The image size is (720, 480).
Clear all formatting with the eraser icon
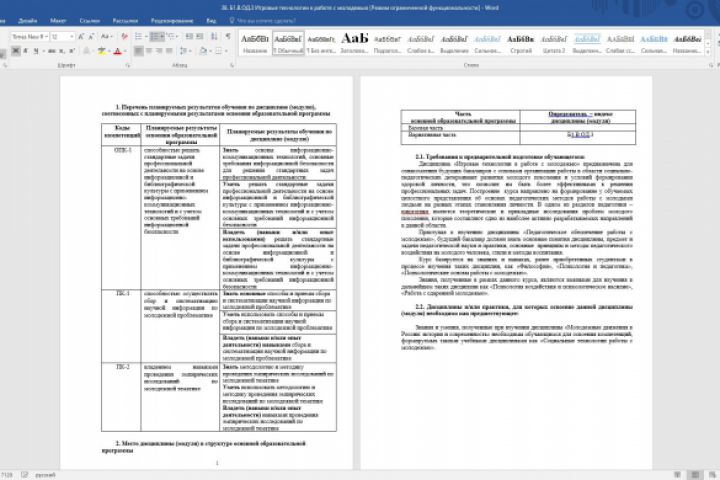(x=124, y=37)
